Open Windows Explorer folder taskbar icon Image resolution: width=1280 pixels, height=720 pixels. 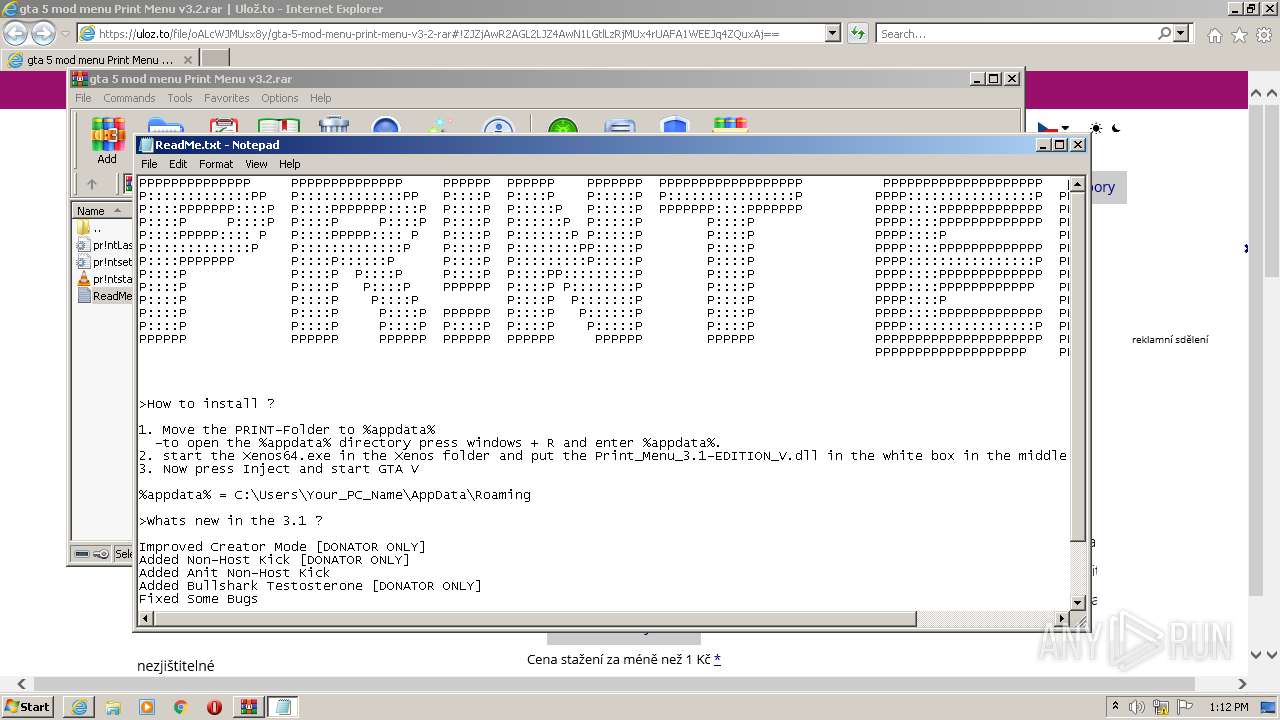click(x=113, y=707)
